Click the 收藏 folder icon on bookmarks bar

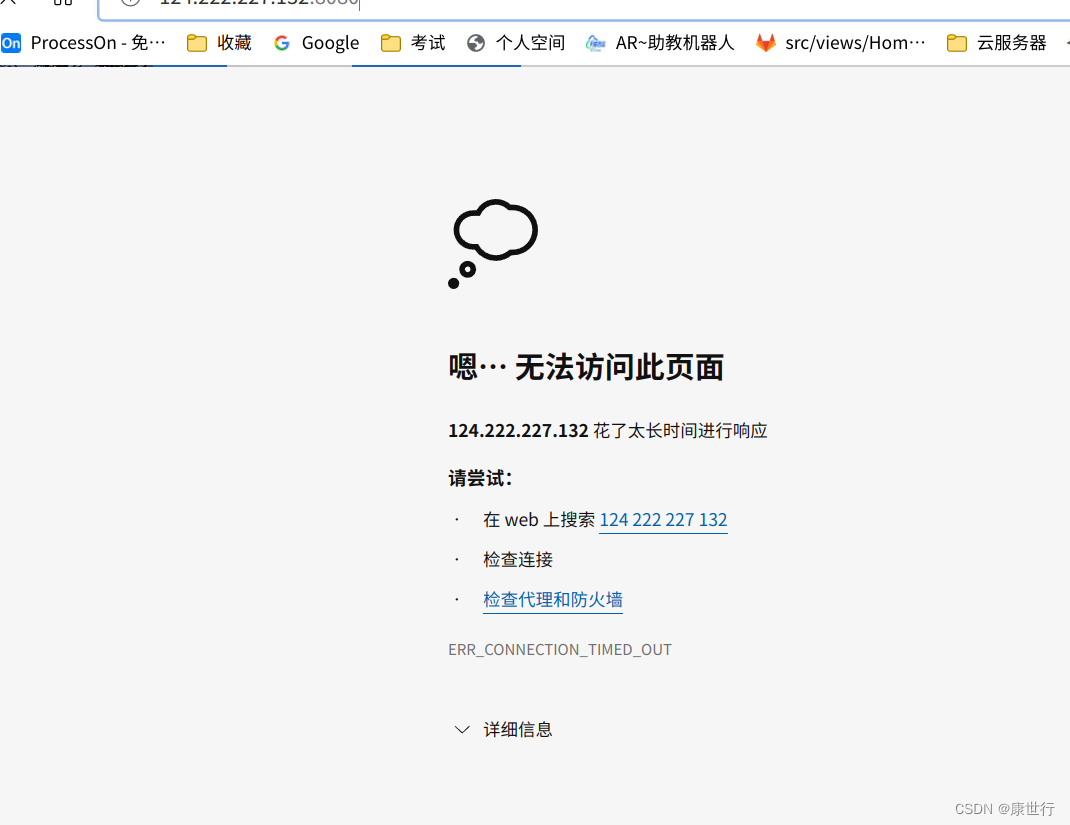(196, 43)
